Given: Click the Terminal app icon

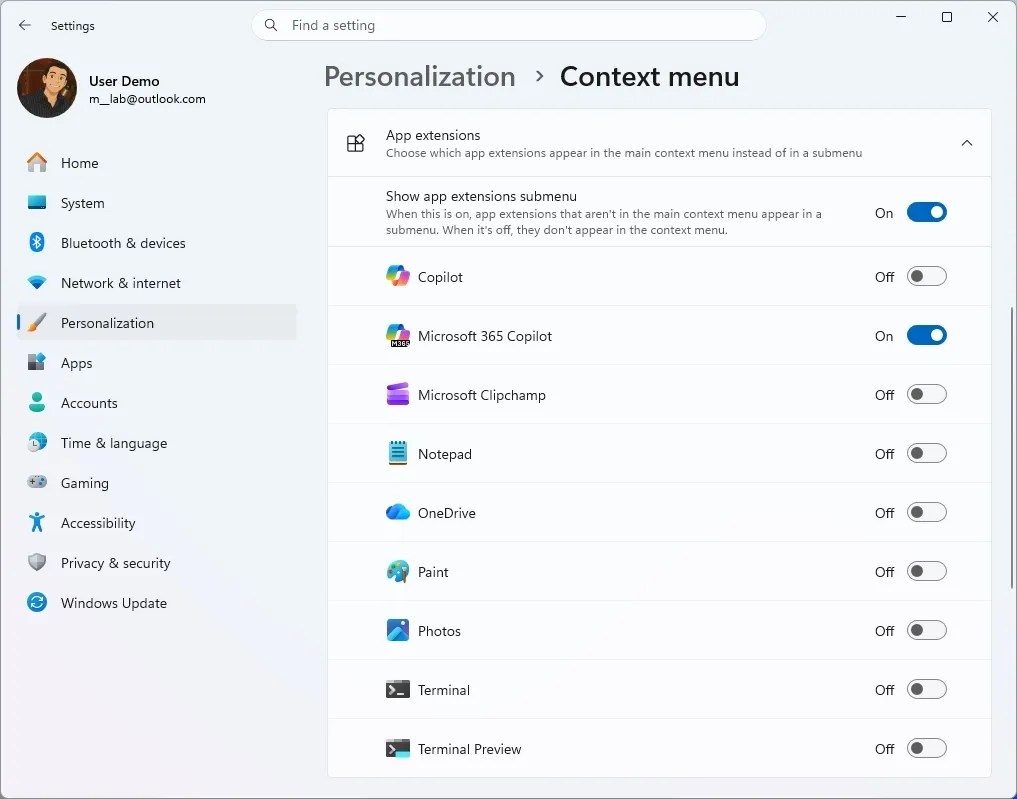Looking at the screenshot, I should pyautogui.click(x=398, y=689).
